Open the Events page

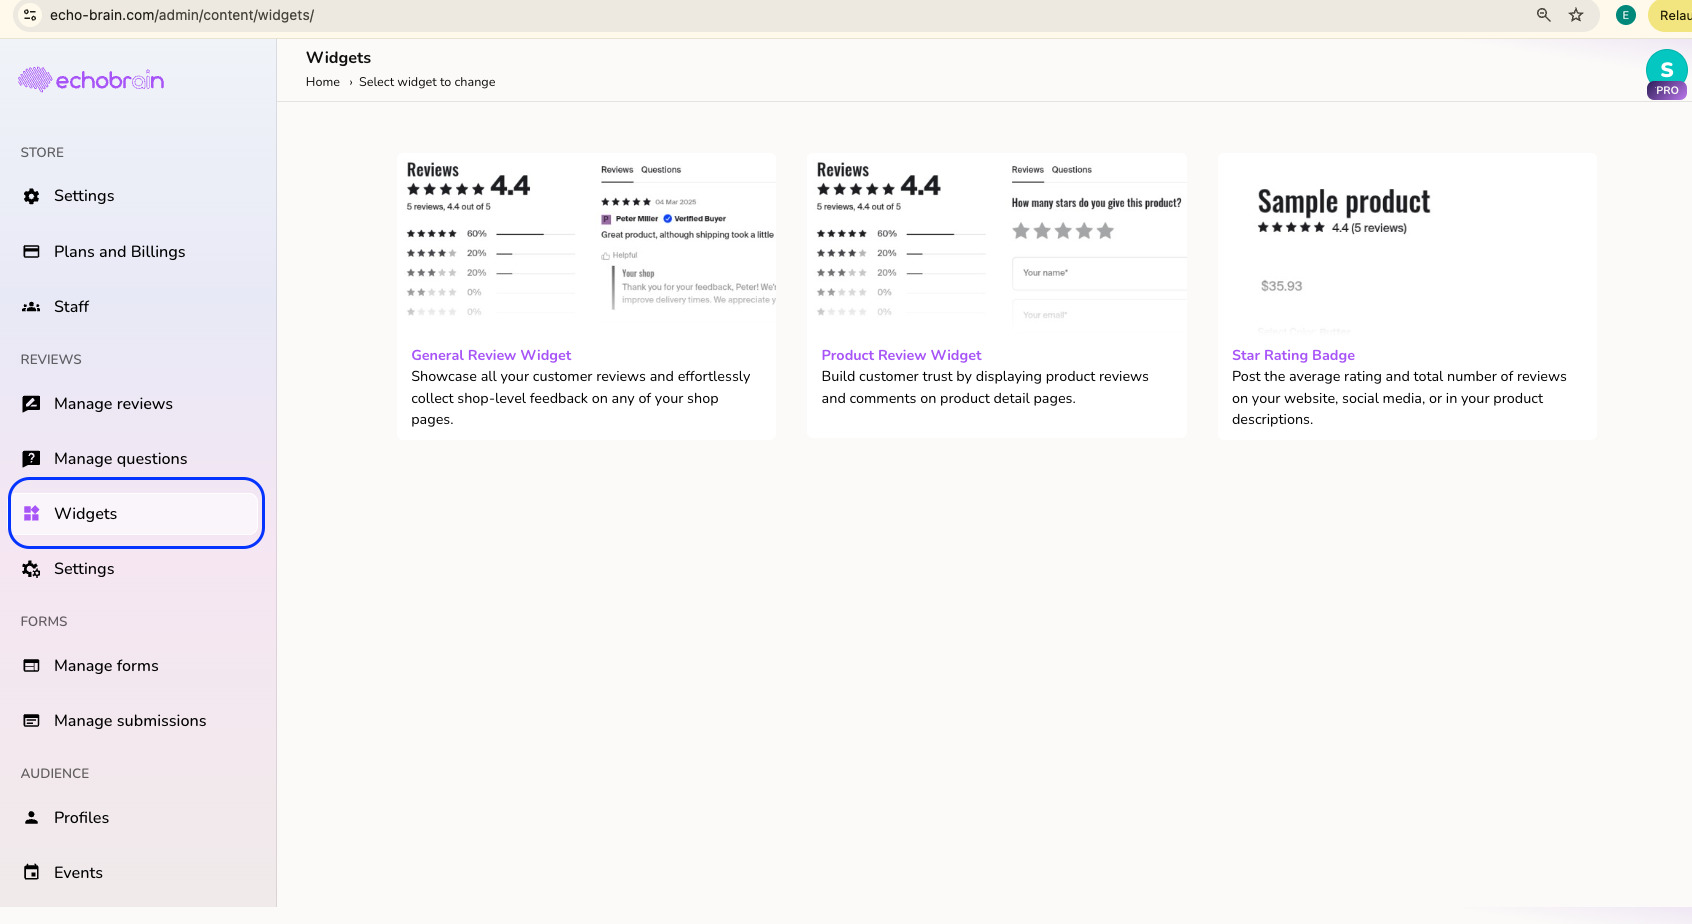tap(137, 873)
